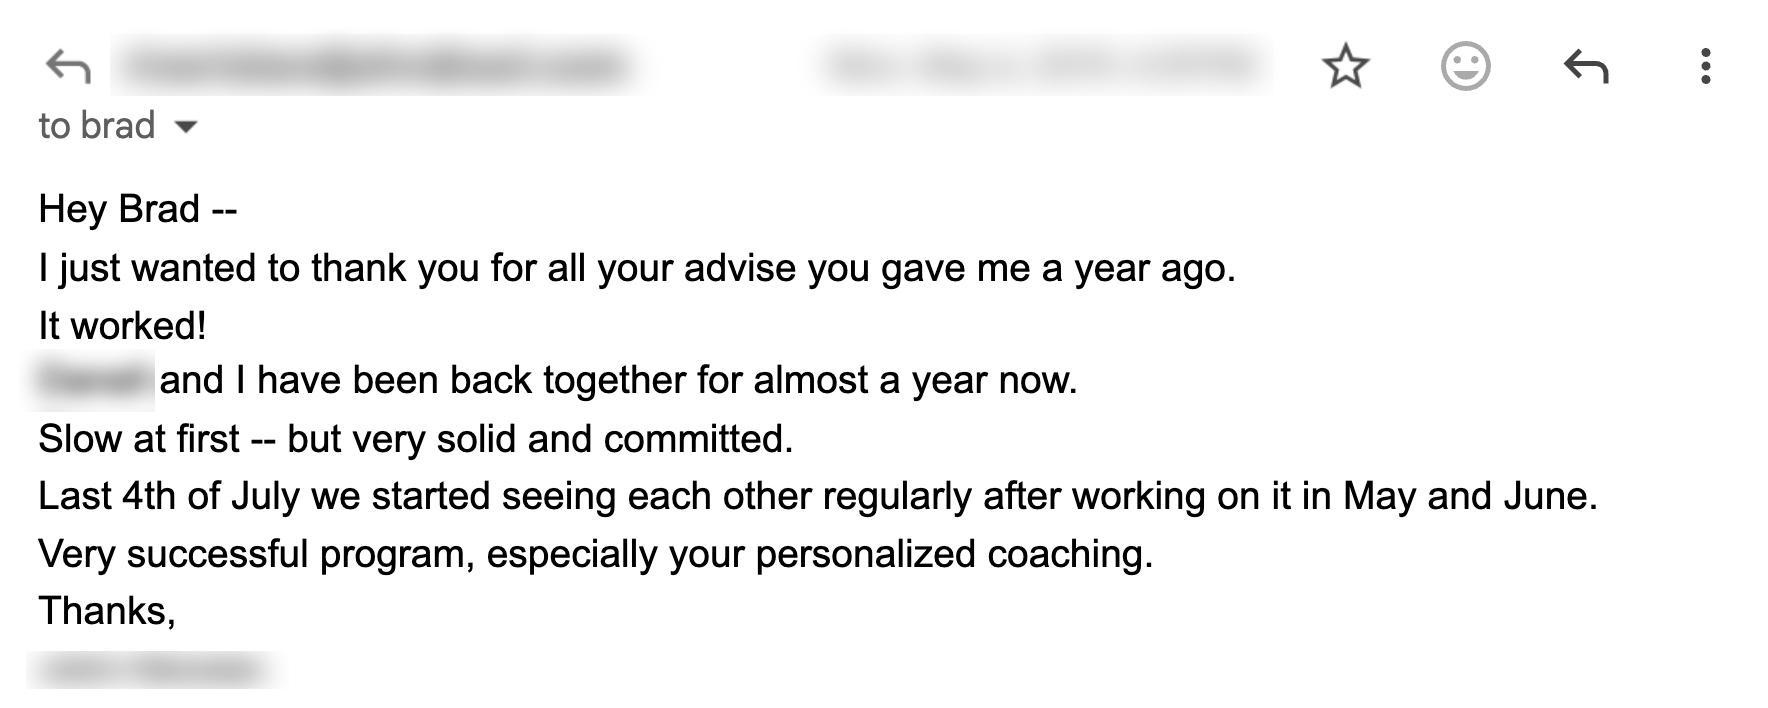1768x708 pixels.
Task: Click the "It worked!" line
Action: click(x=122, y=325)
